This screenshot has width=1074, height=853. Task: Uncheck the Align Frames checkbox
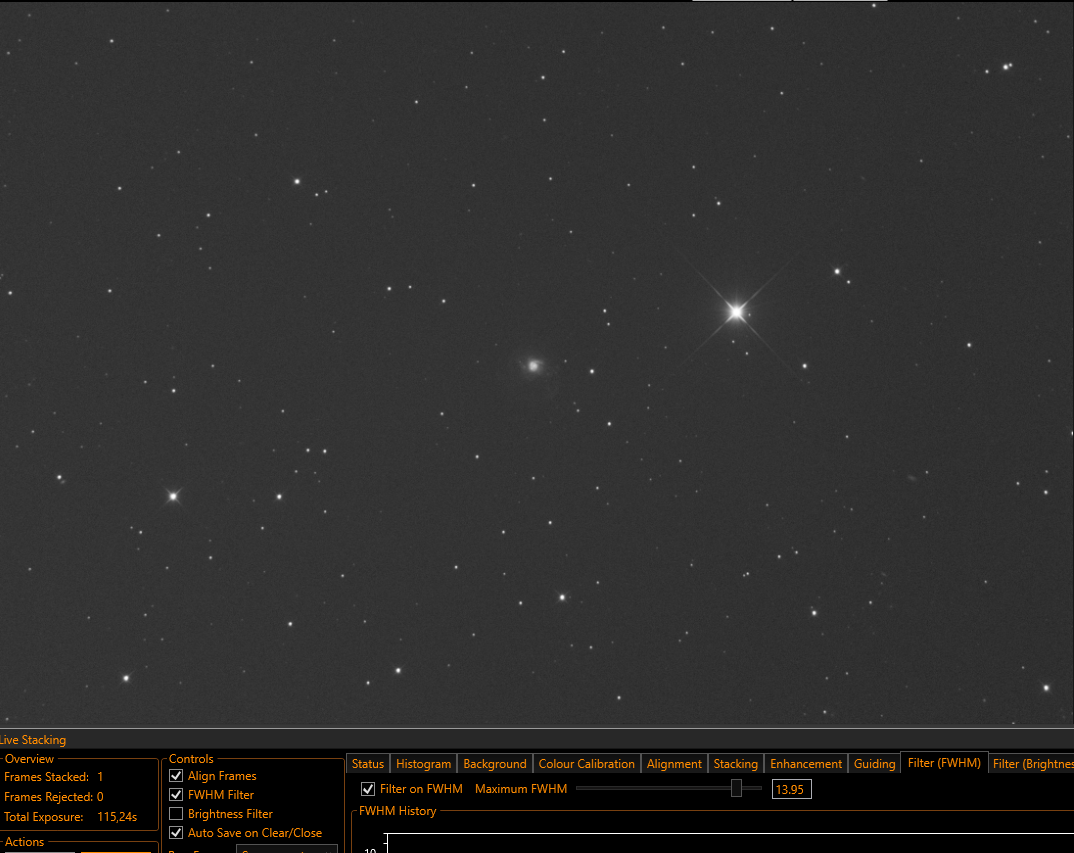(176, 776)
